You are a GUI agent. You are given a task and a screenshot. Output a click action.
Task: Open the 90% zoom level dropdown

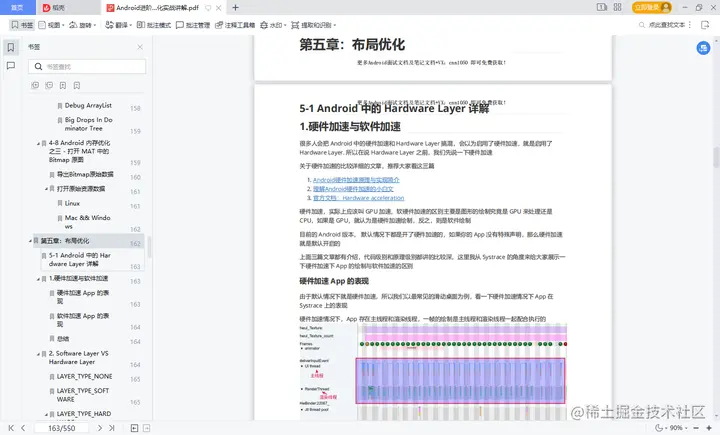[x=678, y=428]
